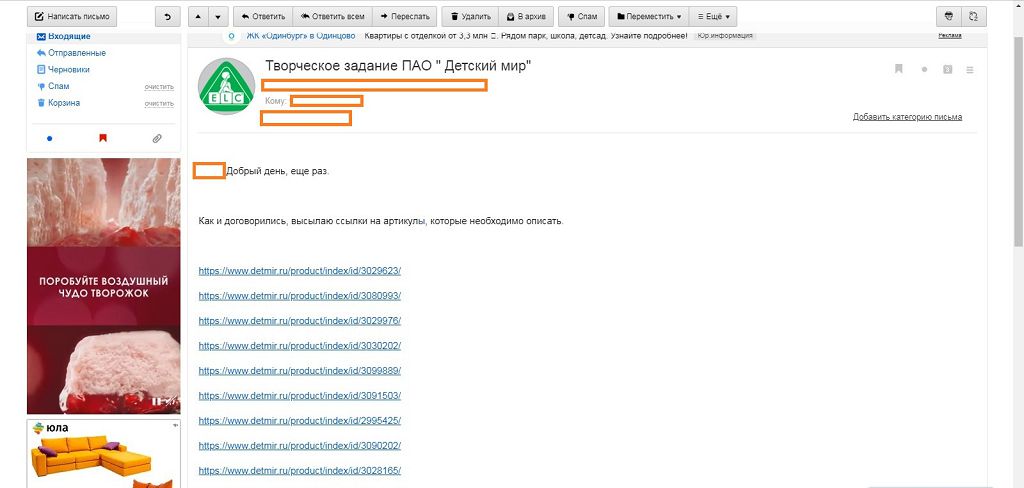Open link ending with id/2995425/
Image resolution: width=1024 pixels, height=488 pixels.
point(300,421)
